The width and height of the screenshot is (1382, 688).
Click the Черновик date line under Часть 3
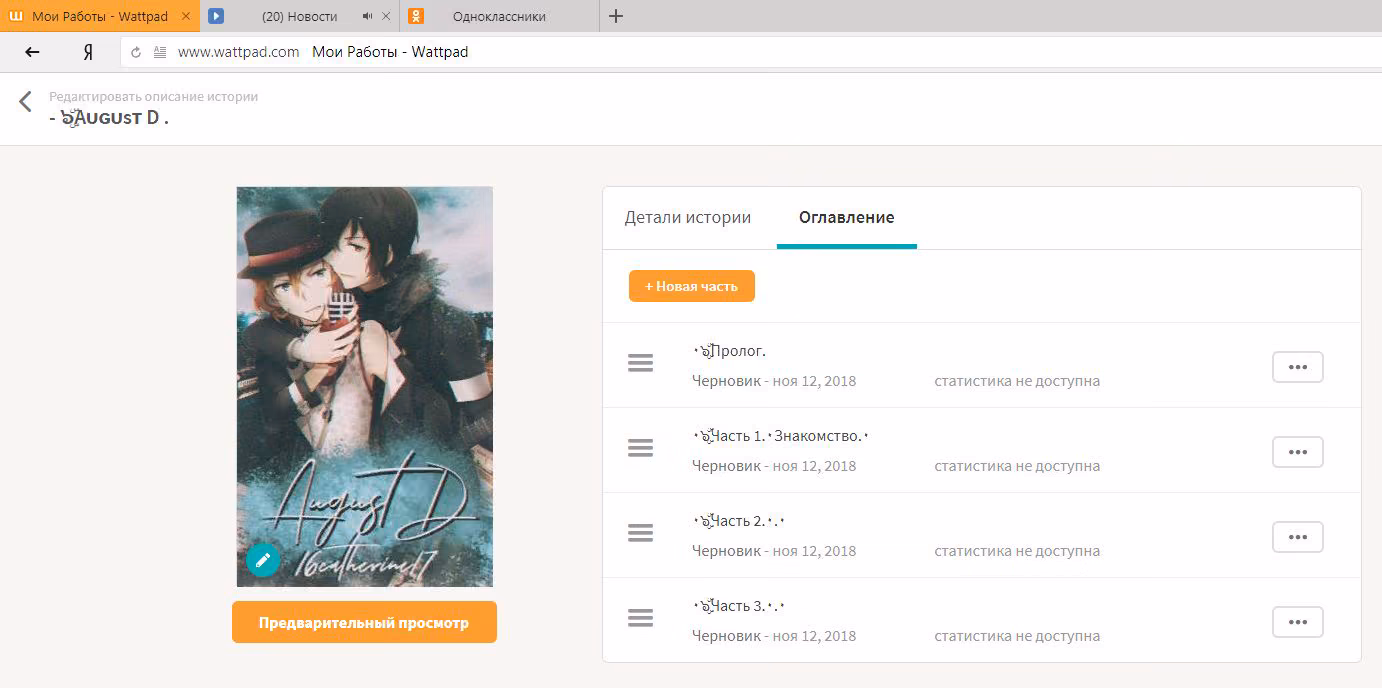(774, 636)
